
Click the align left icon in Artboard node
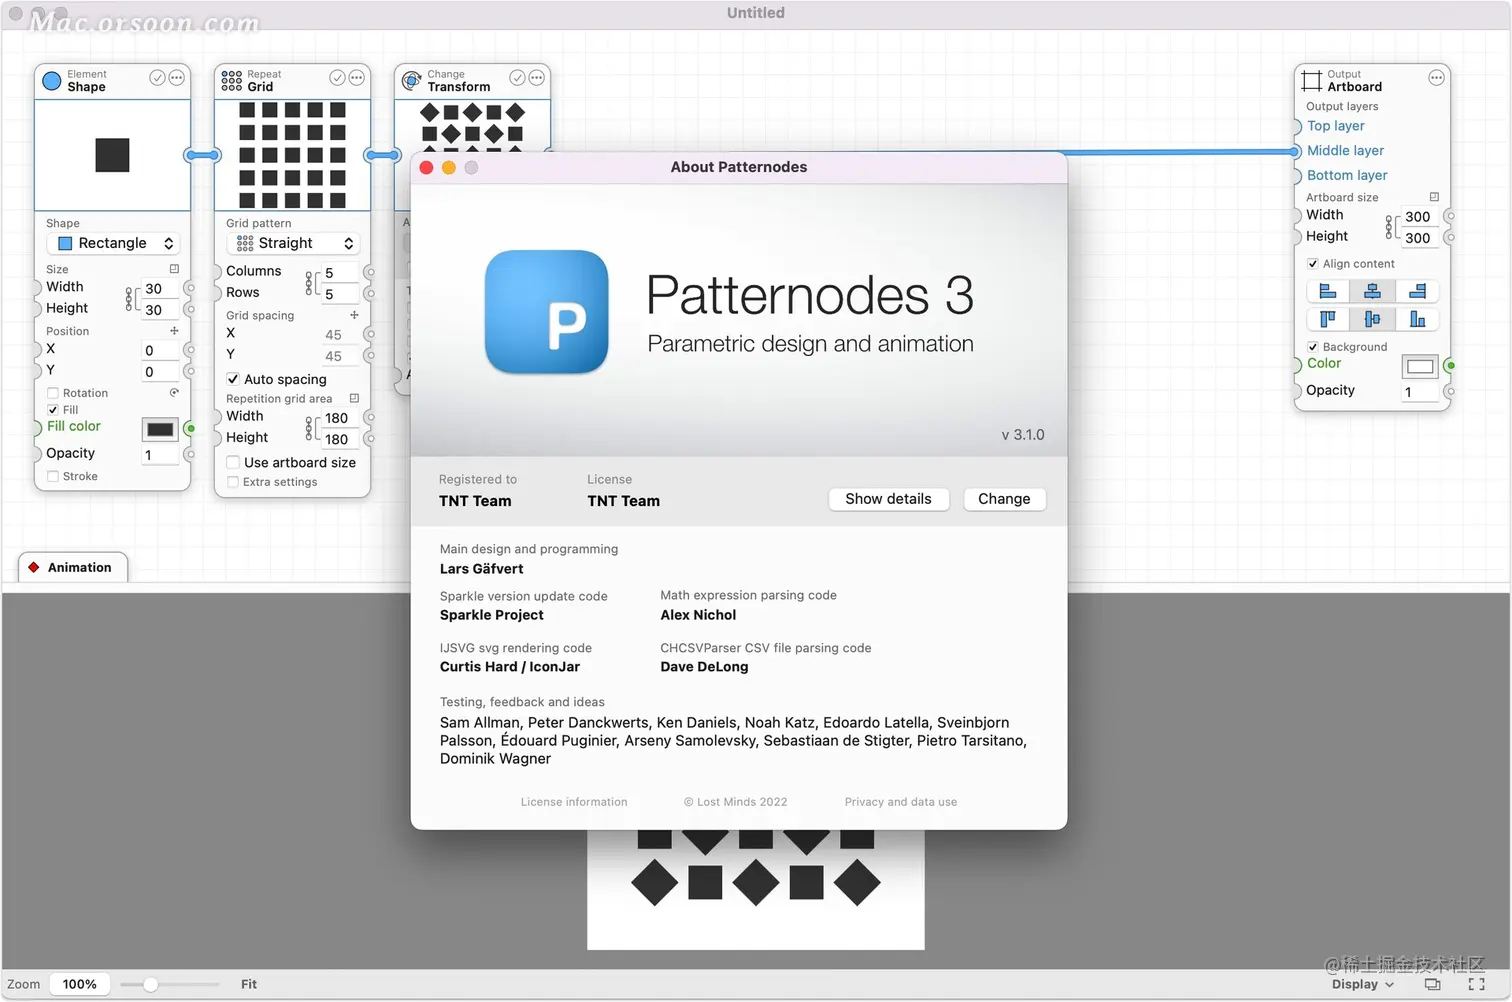tap(1328, 291)
